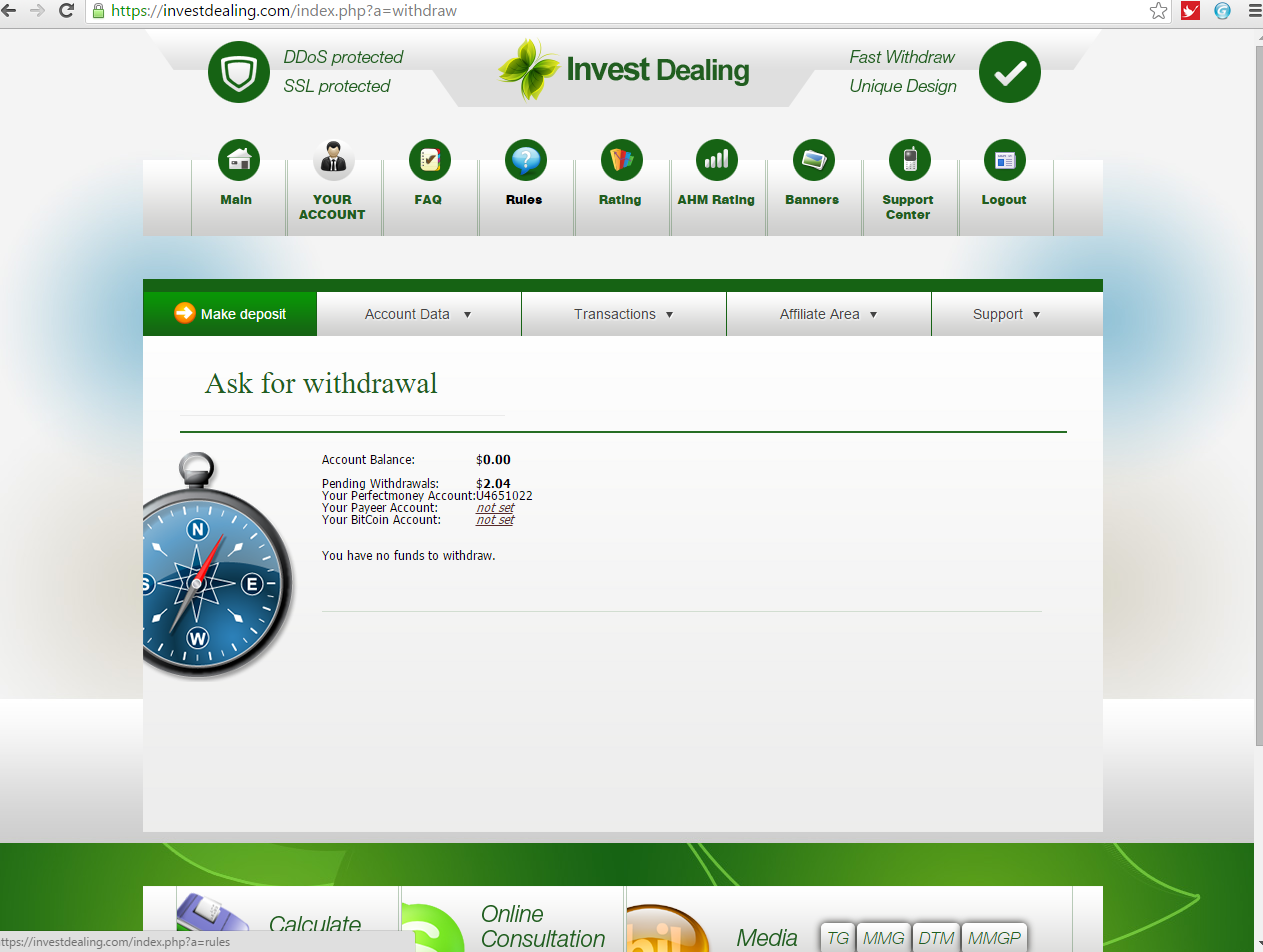
Task: Click the browser address bar URL
Action: click(284, 11)
